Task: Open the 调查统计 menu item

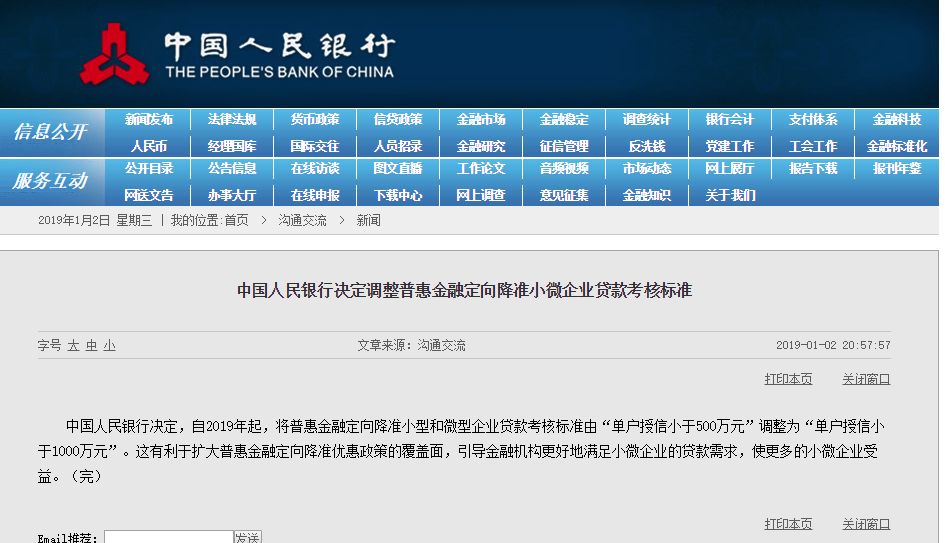Action: coord(647,119)
